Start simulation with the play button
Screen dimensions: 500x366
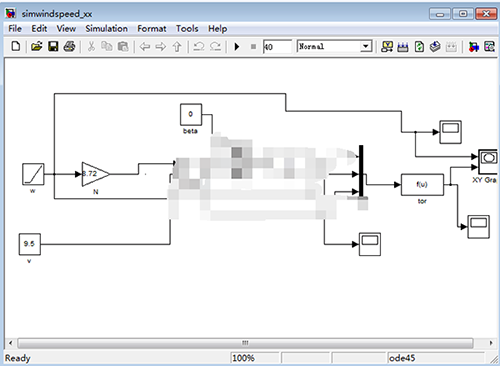point(237,47)
